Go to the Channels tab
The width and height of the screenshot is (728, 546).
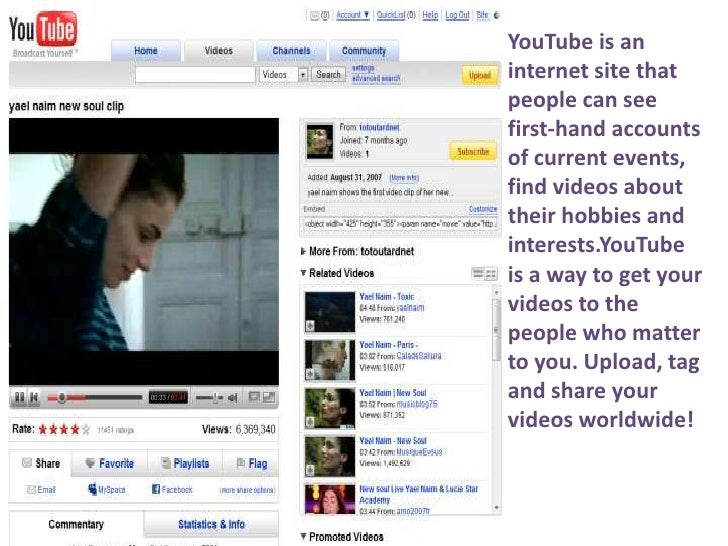291,51
